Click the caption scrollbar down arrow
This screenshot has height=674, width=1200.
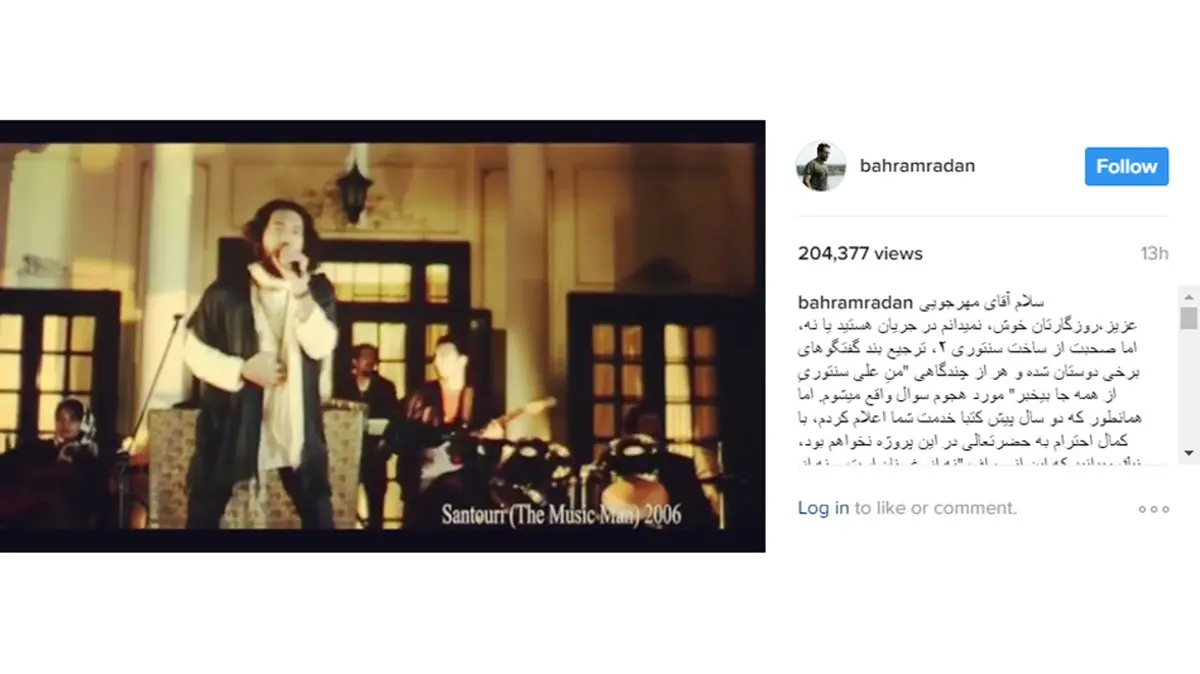point(1189,453)
